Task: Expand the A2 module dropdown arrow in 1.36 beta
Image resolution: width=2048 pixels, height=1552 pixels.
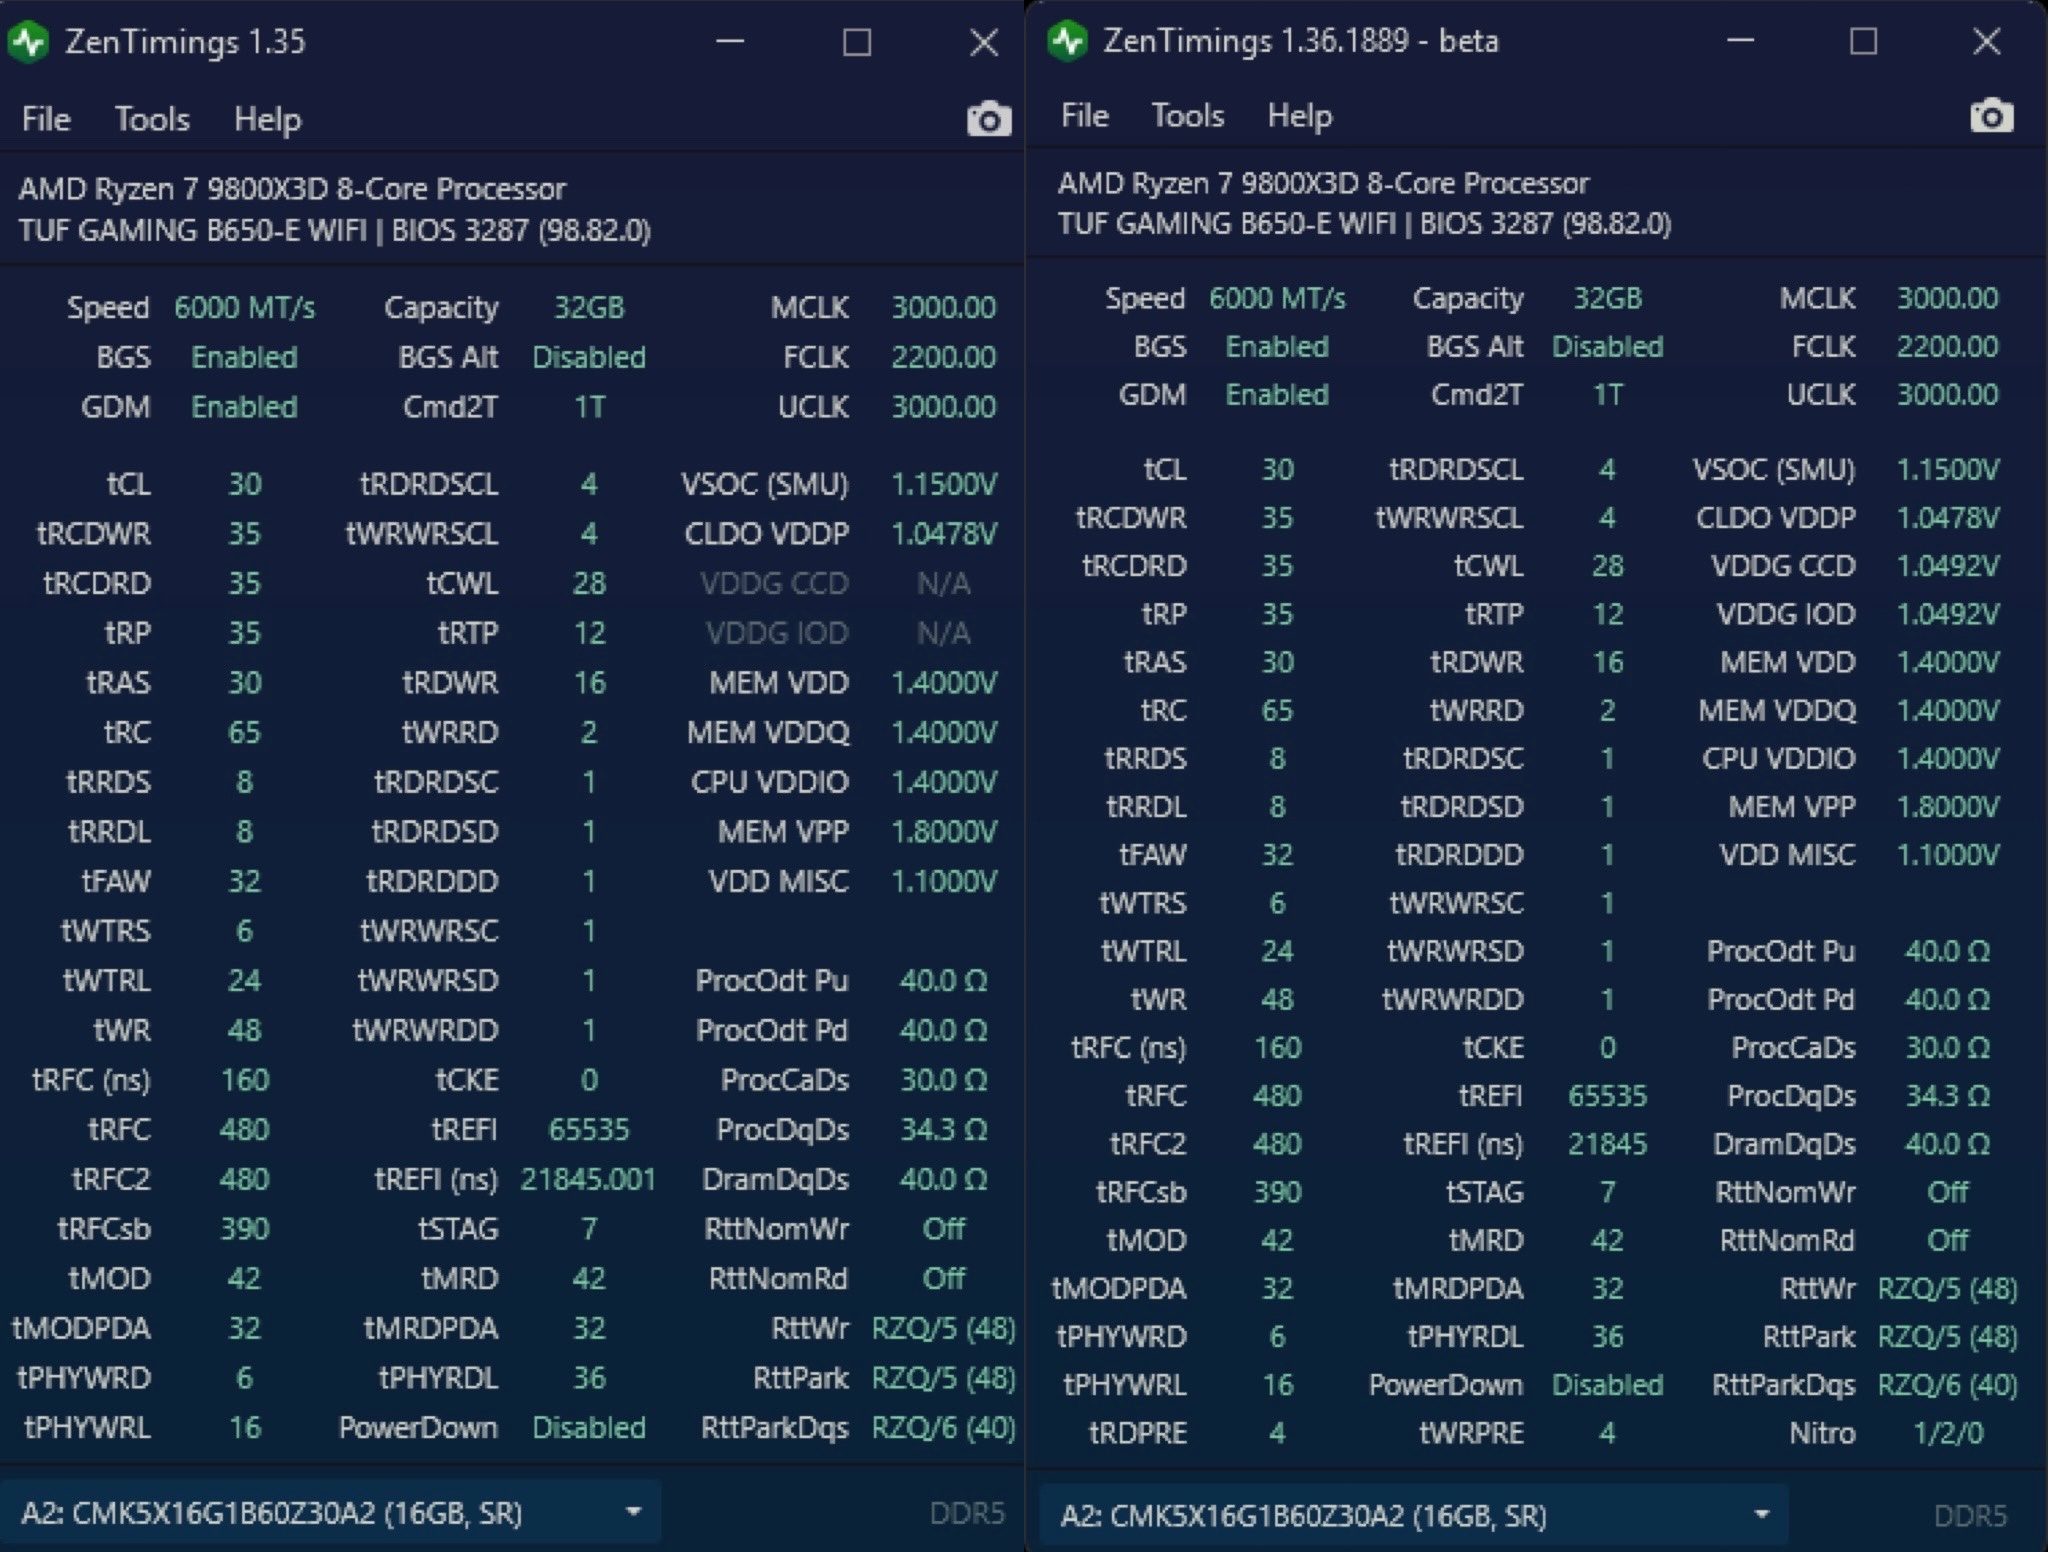Action: 1762,1515
